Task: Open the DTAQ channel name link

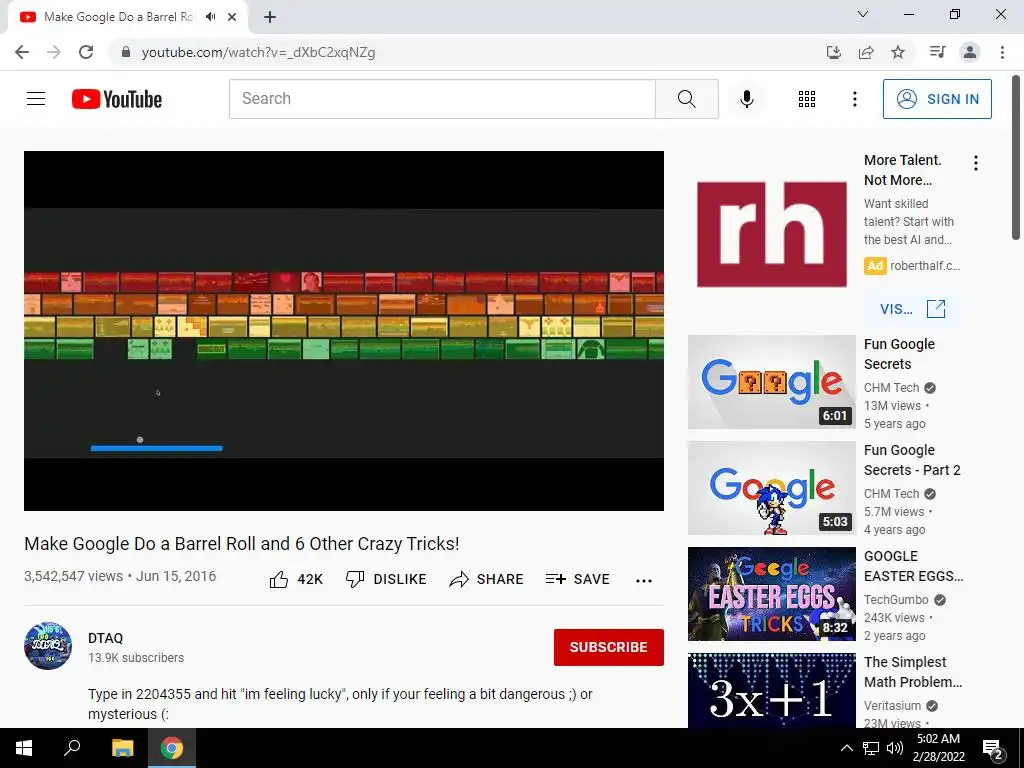Action: coord(105,638)
